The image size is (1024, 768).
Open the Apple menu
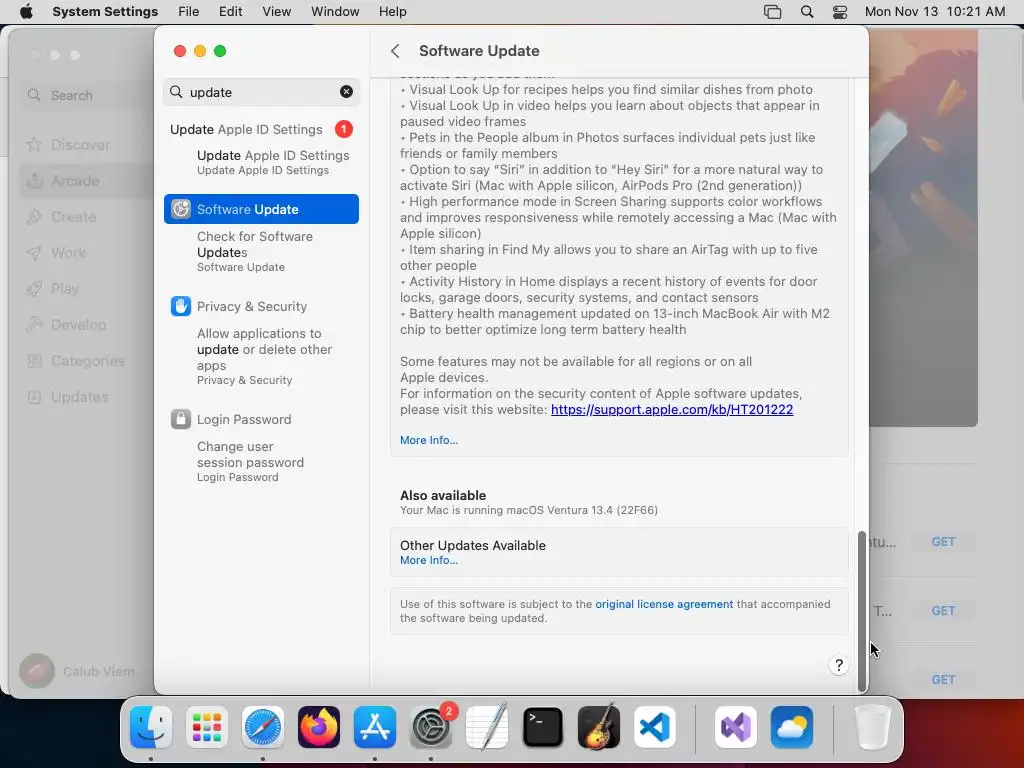pos(26,11)
